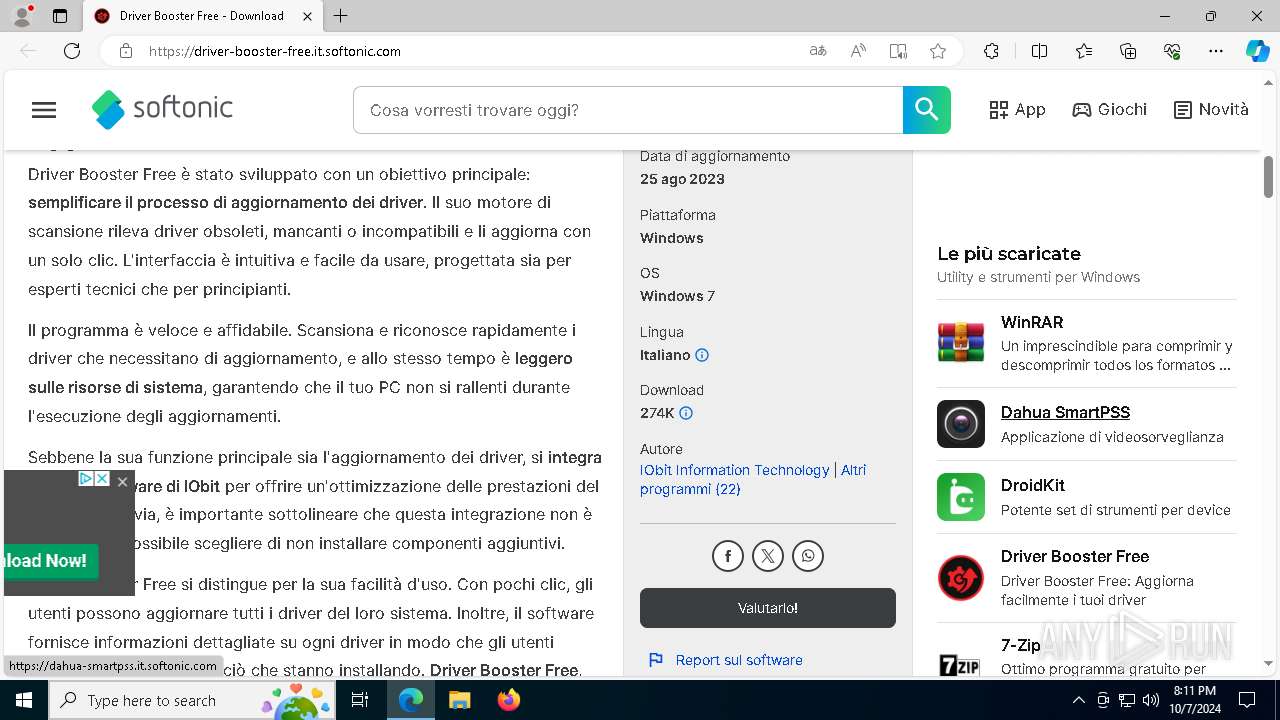The image size is (1280, 720).
Task: Click the taskbar search box
Action: [193, 700]
